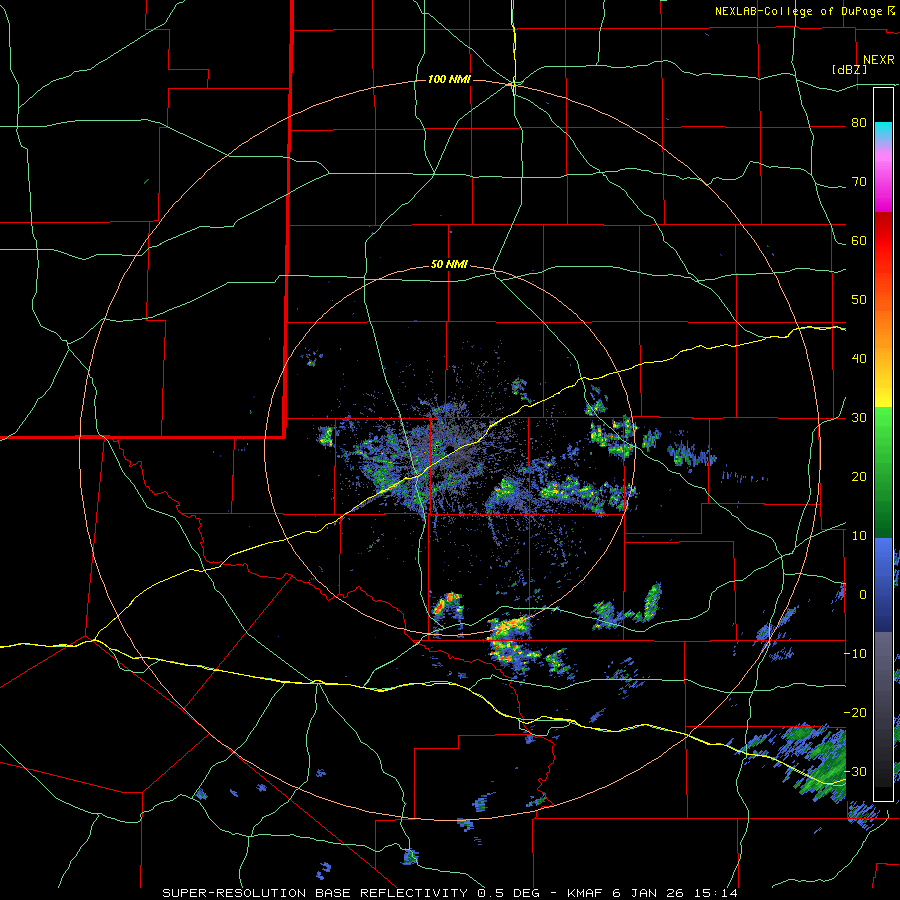900x900 pixels.
Task: Click the 50 value on the dBZ scale
Action: [x=859, y=300]
